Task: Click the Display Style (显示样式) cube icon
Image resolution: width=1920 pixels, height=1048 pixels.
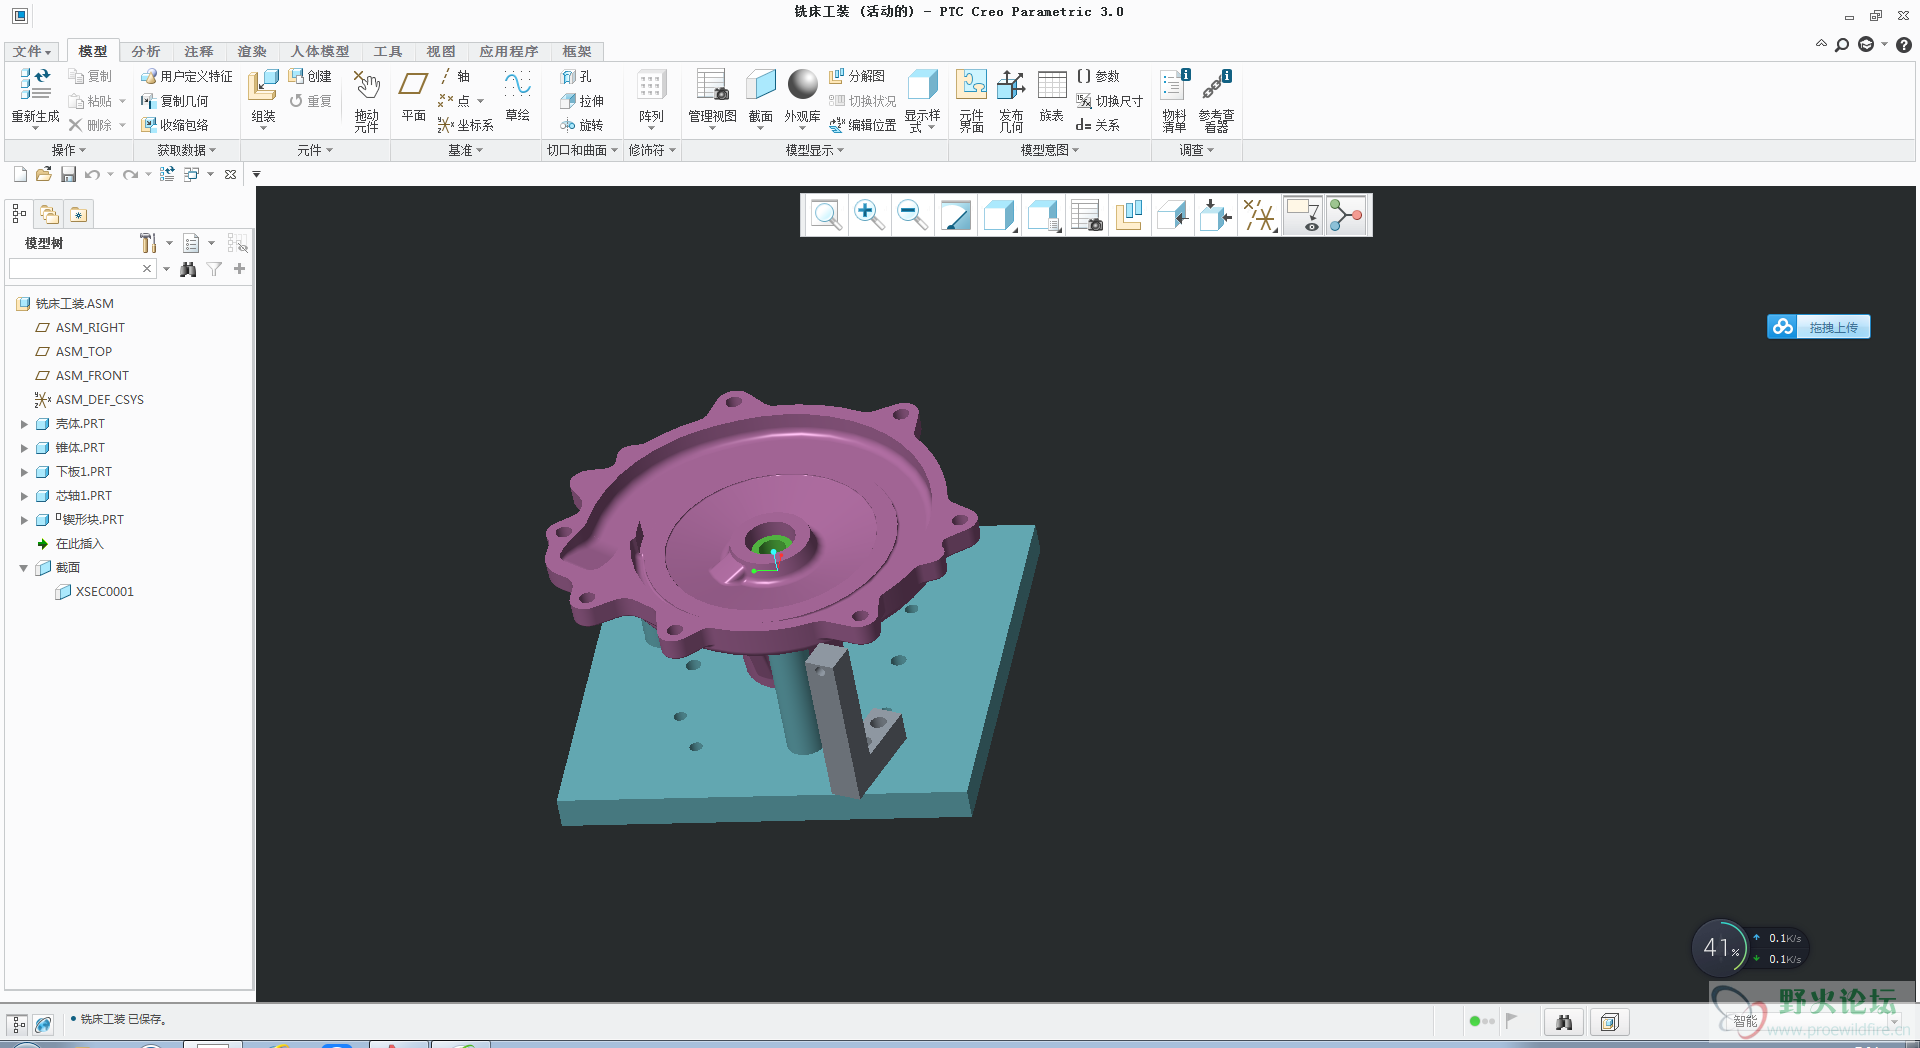Action: [x=922, y=85]
